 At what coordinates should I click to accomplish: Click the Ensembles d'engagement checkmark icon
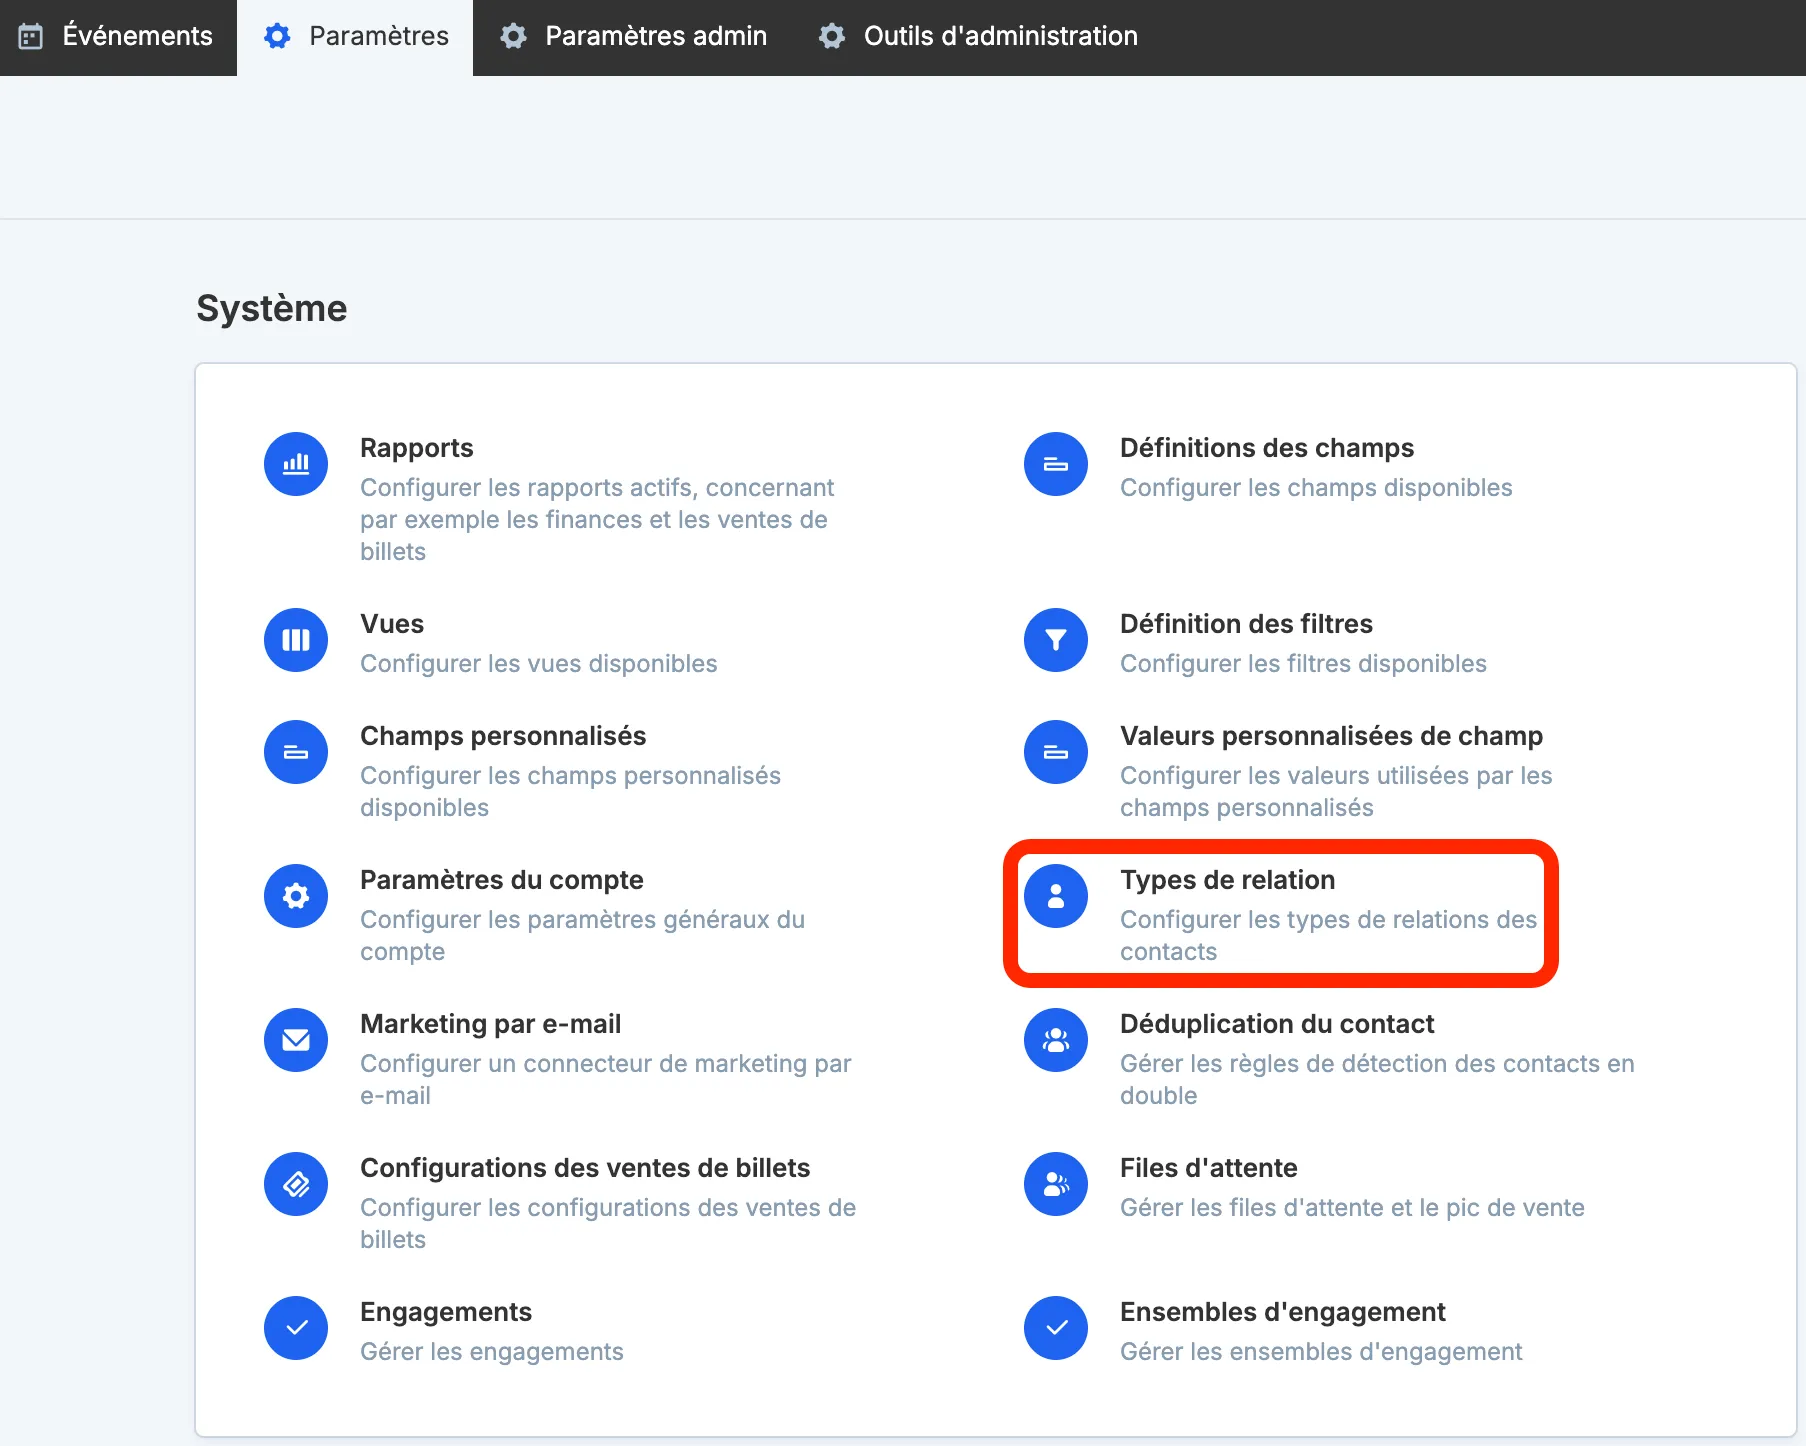coord(1056,1328)
